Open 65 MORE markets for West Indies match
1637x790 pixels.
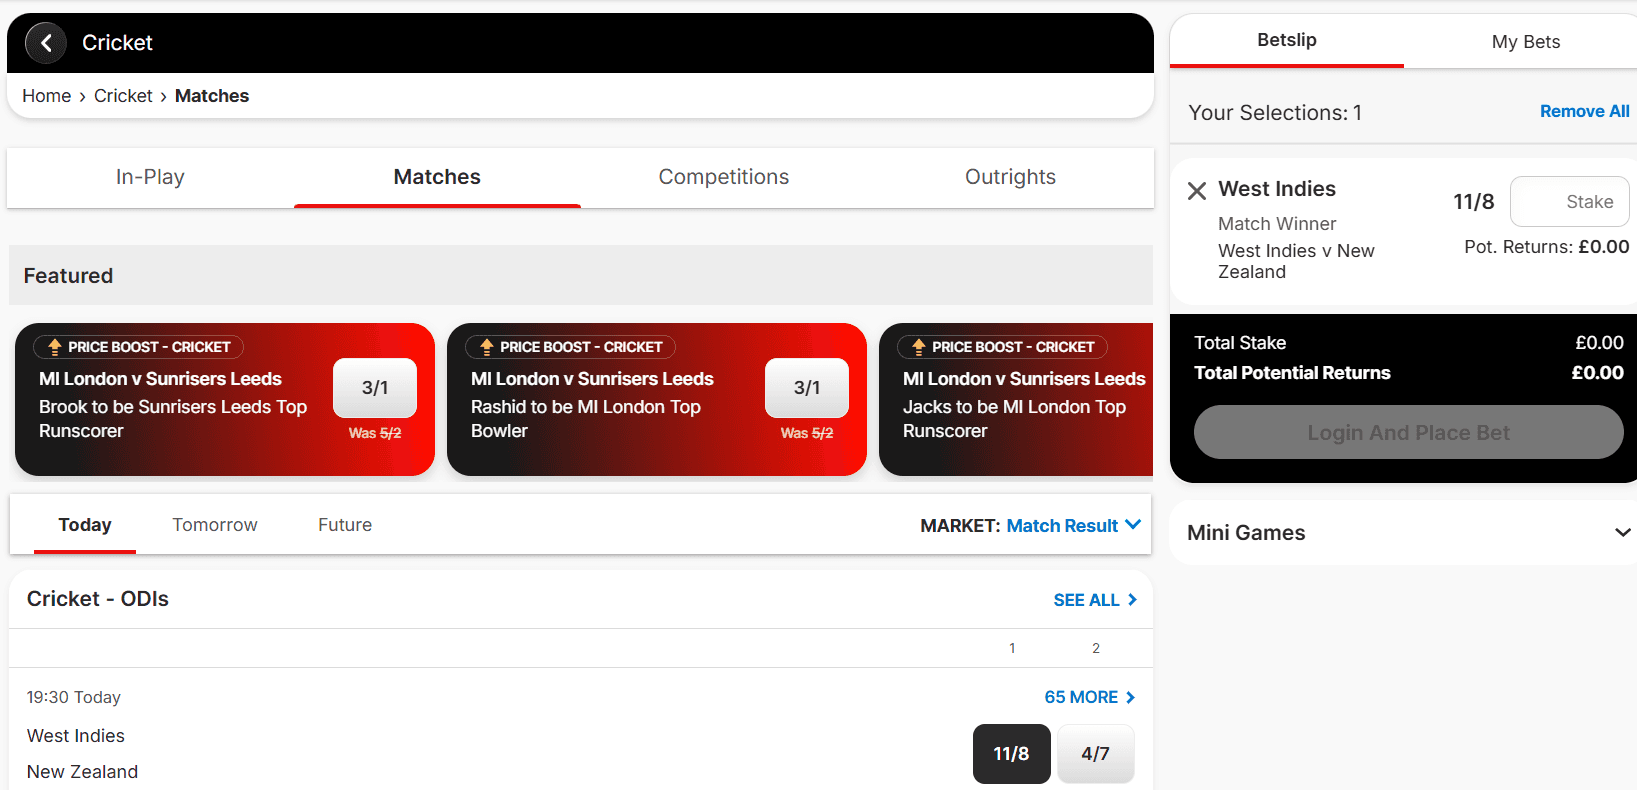[x=1090, y=697]
